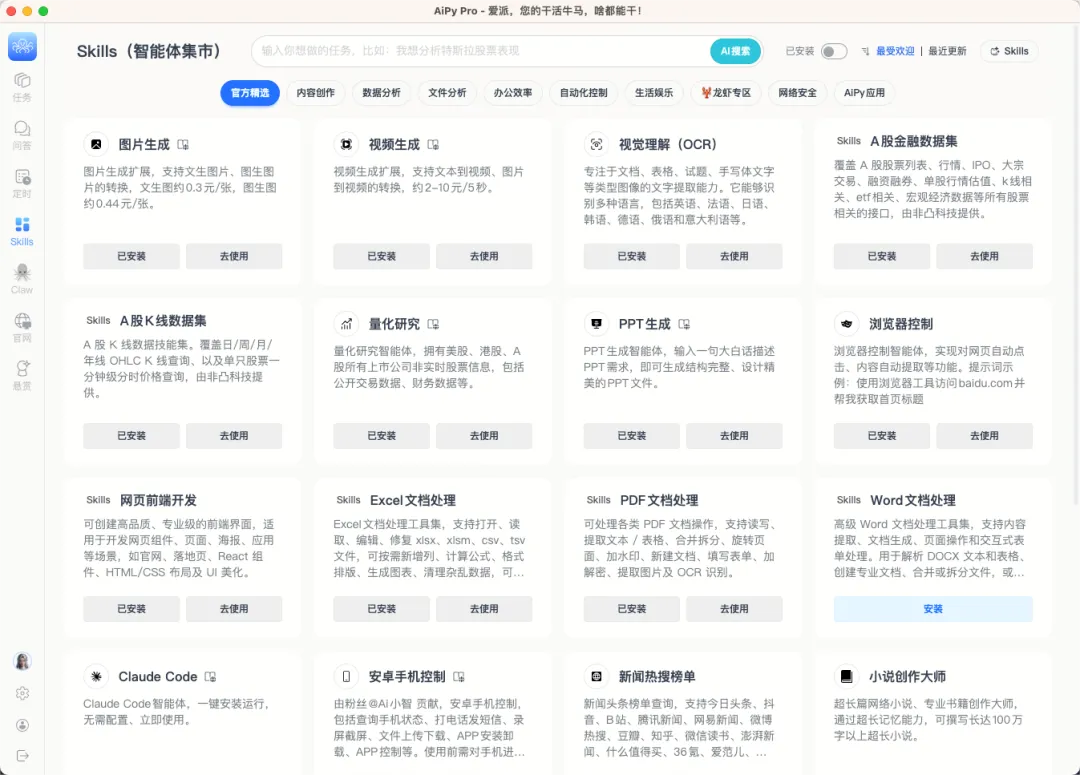Click 去使用 on the Excel文档处理 card
1080x775 pixels.
pyautogui.click(x=484, y=609)
